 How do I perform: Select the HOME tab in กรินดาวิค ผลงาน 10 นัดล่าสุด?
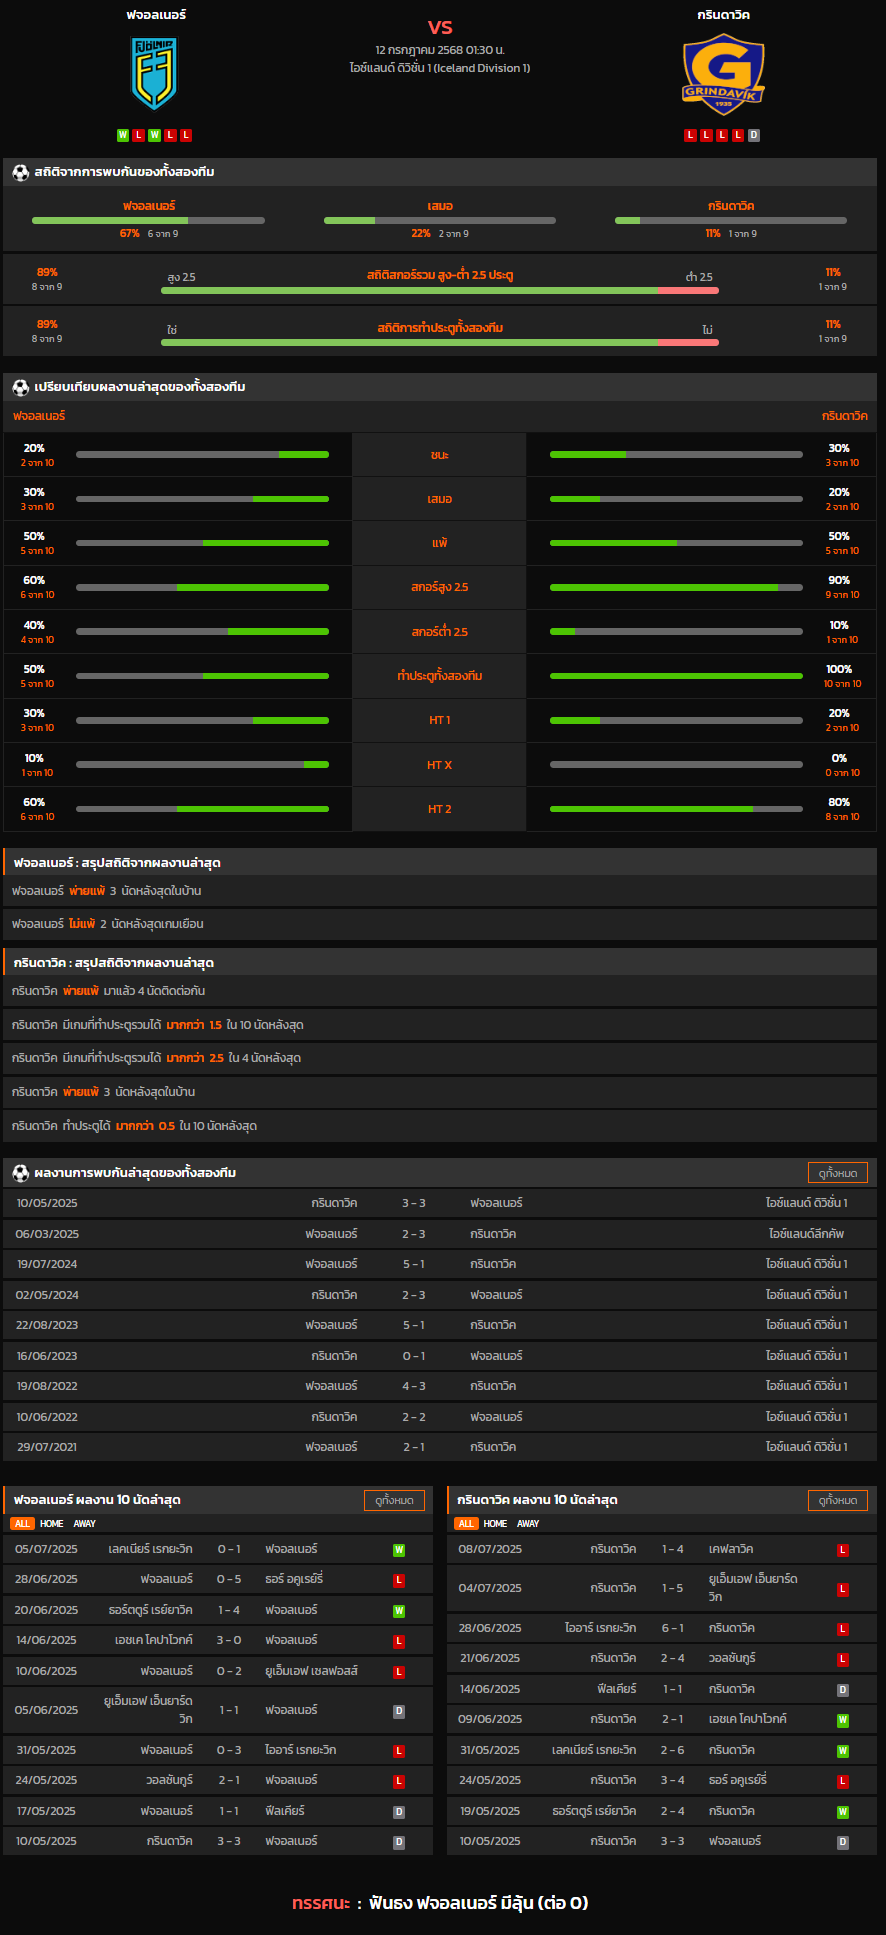pos(495,1524)
